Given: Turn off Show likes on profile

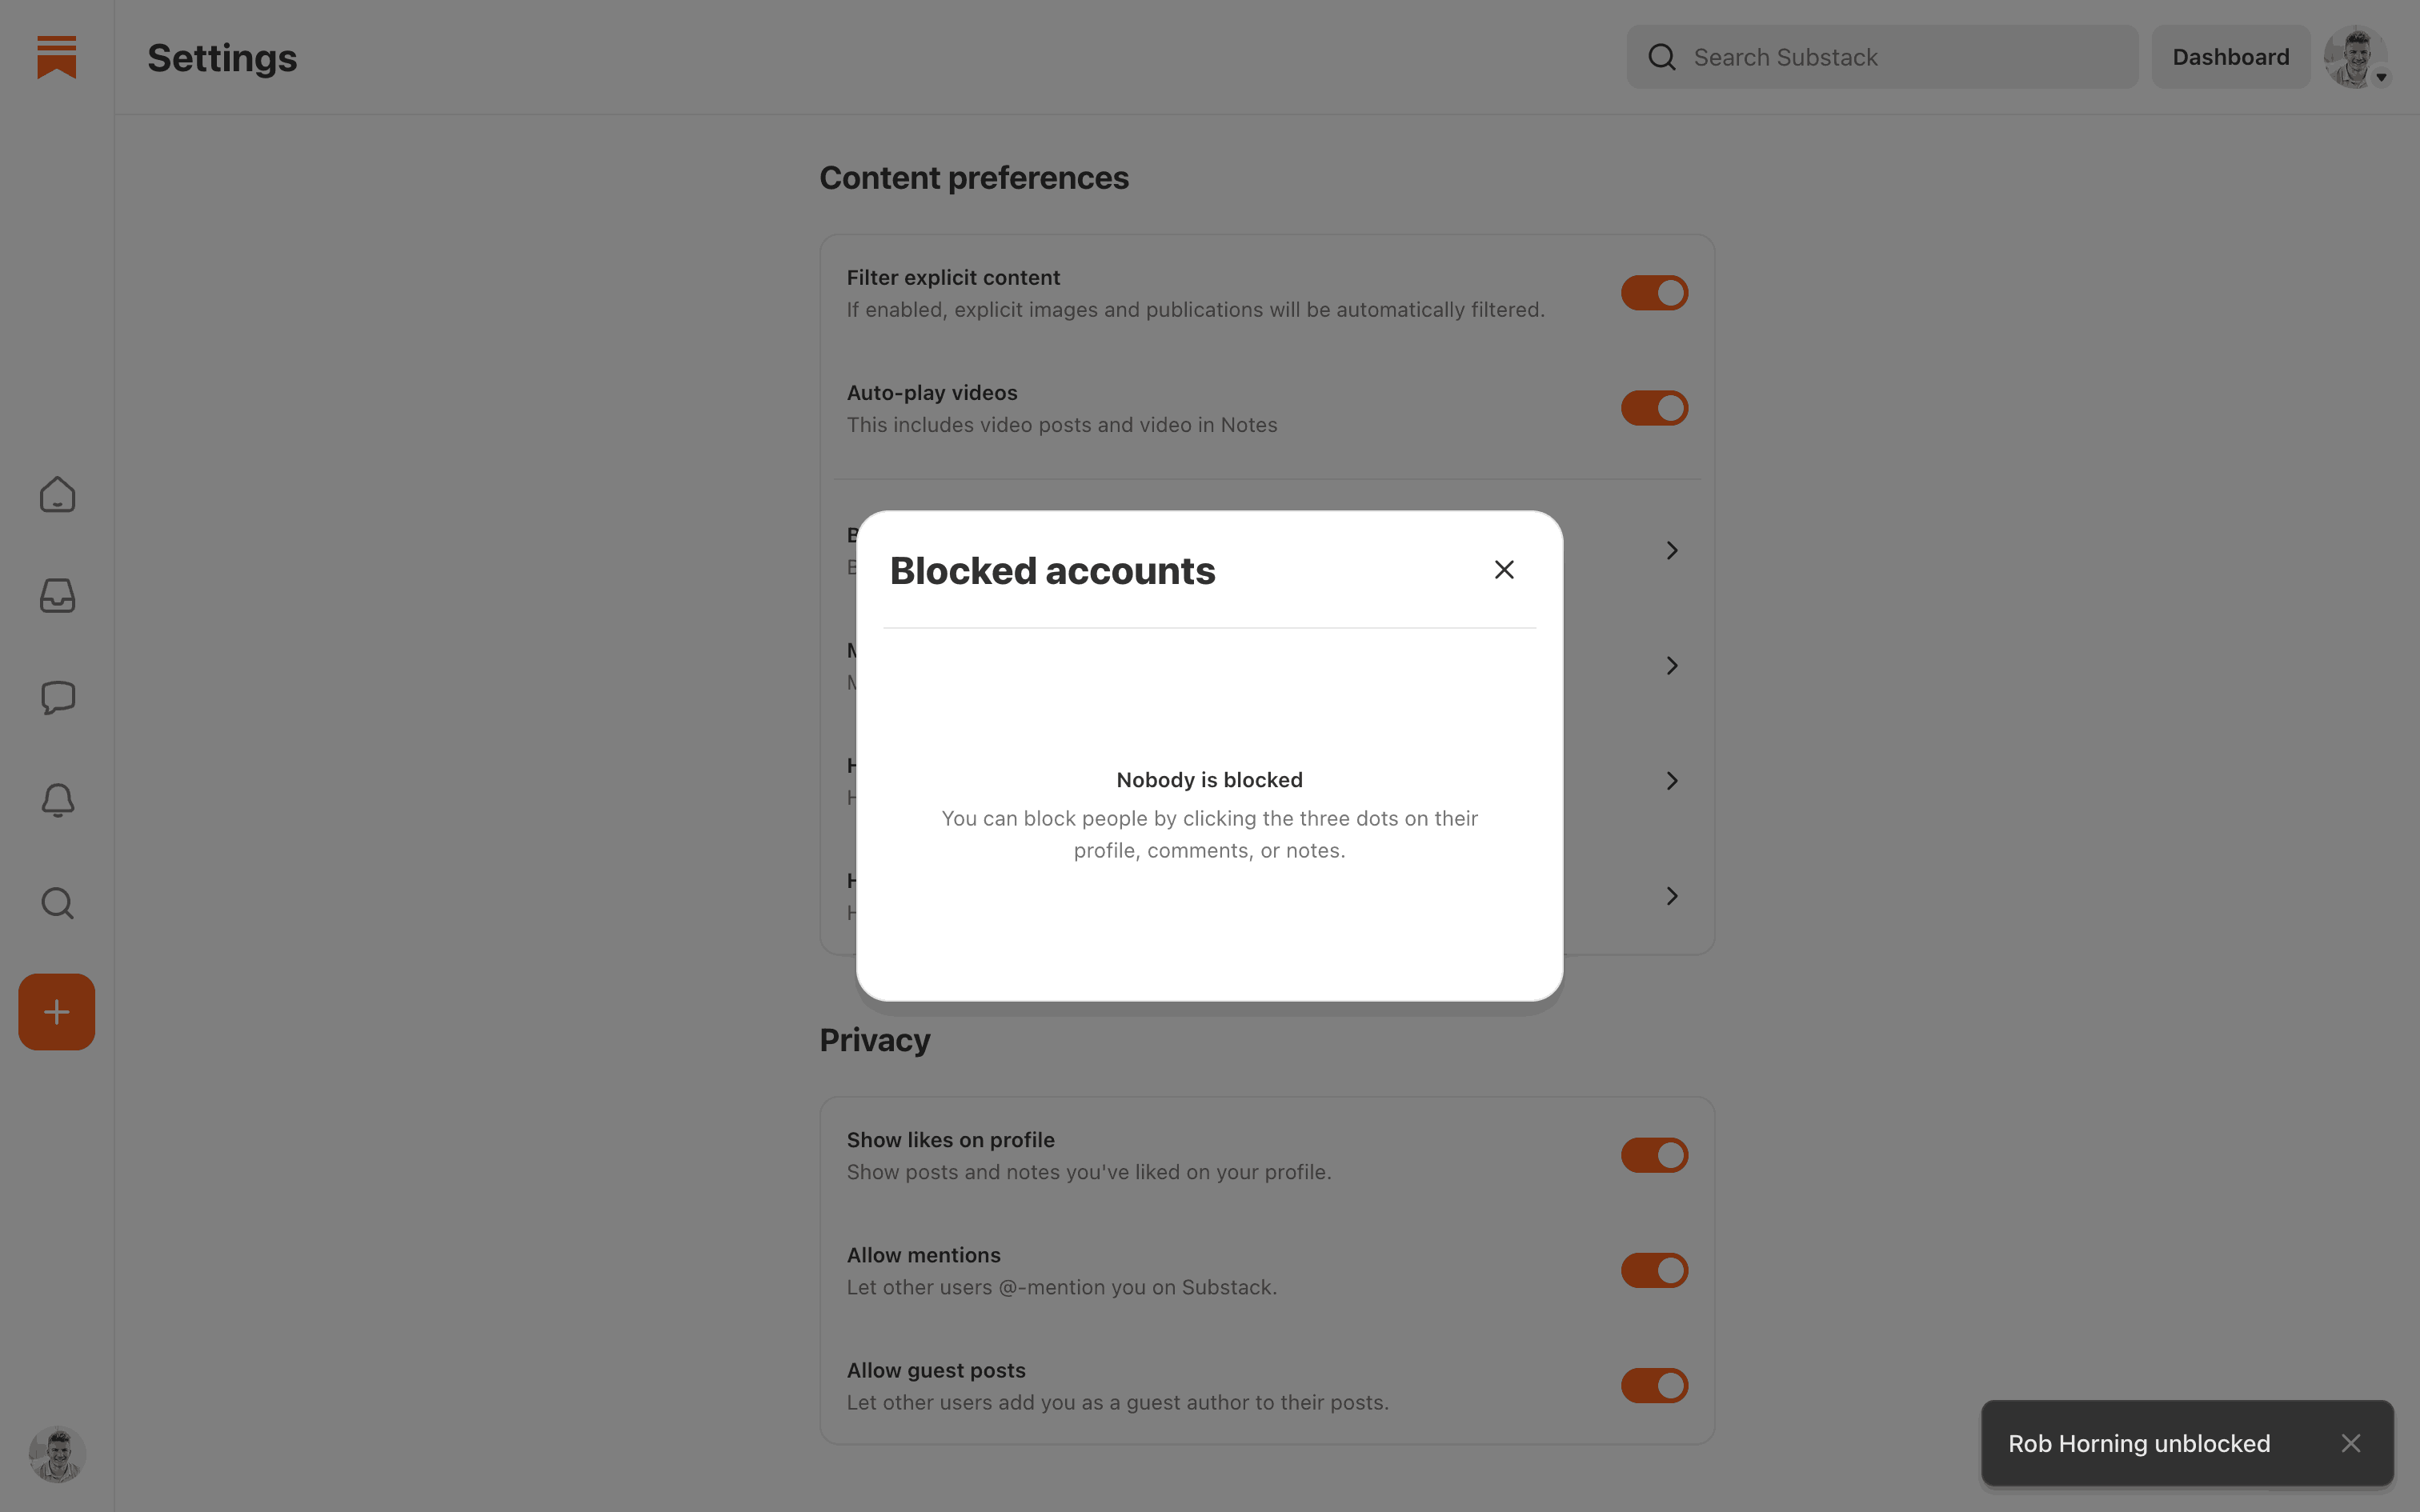Looking at the screenshot, I should point(1654,1155).
